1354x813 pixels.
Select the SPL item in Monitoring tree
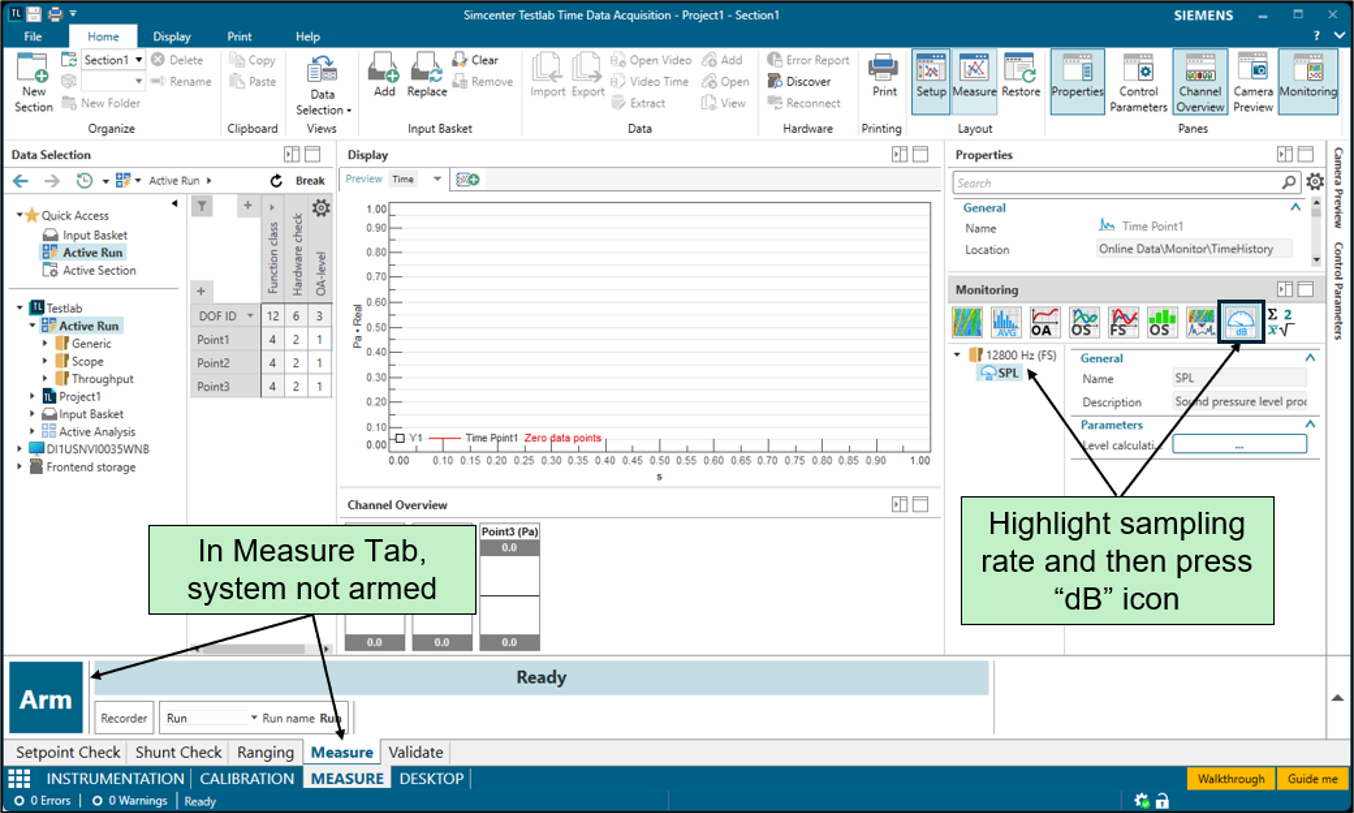[x=1000, y=372]
